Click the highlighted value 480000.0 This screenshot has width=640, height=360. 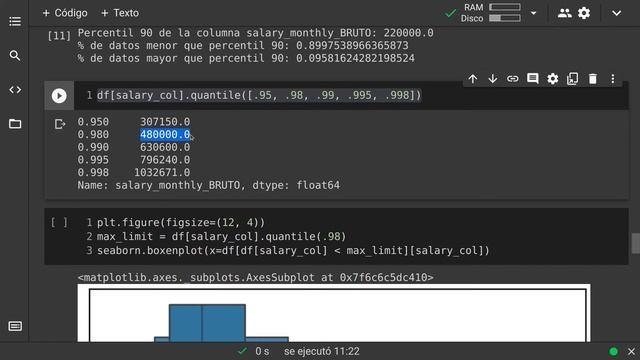165,134
